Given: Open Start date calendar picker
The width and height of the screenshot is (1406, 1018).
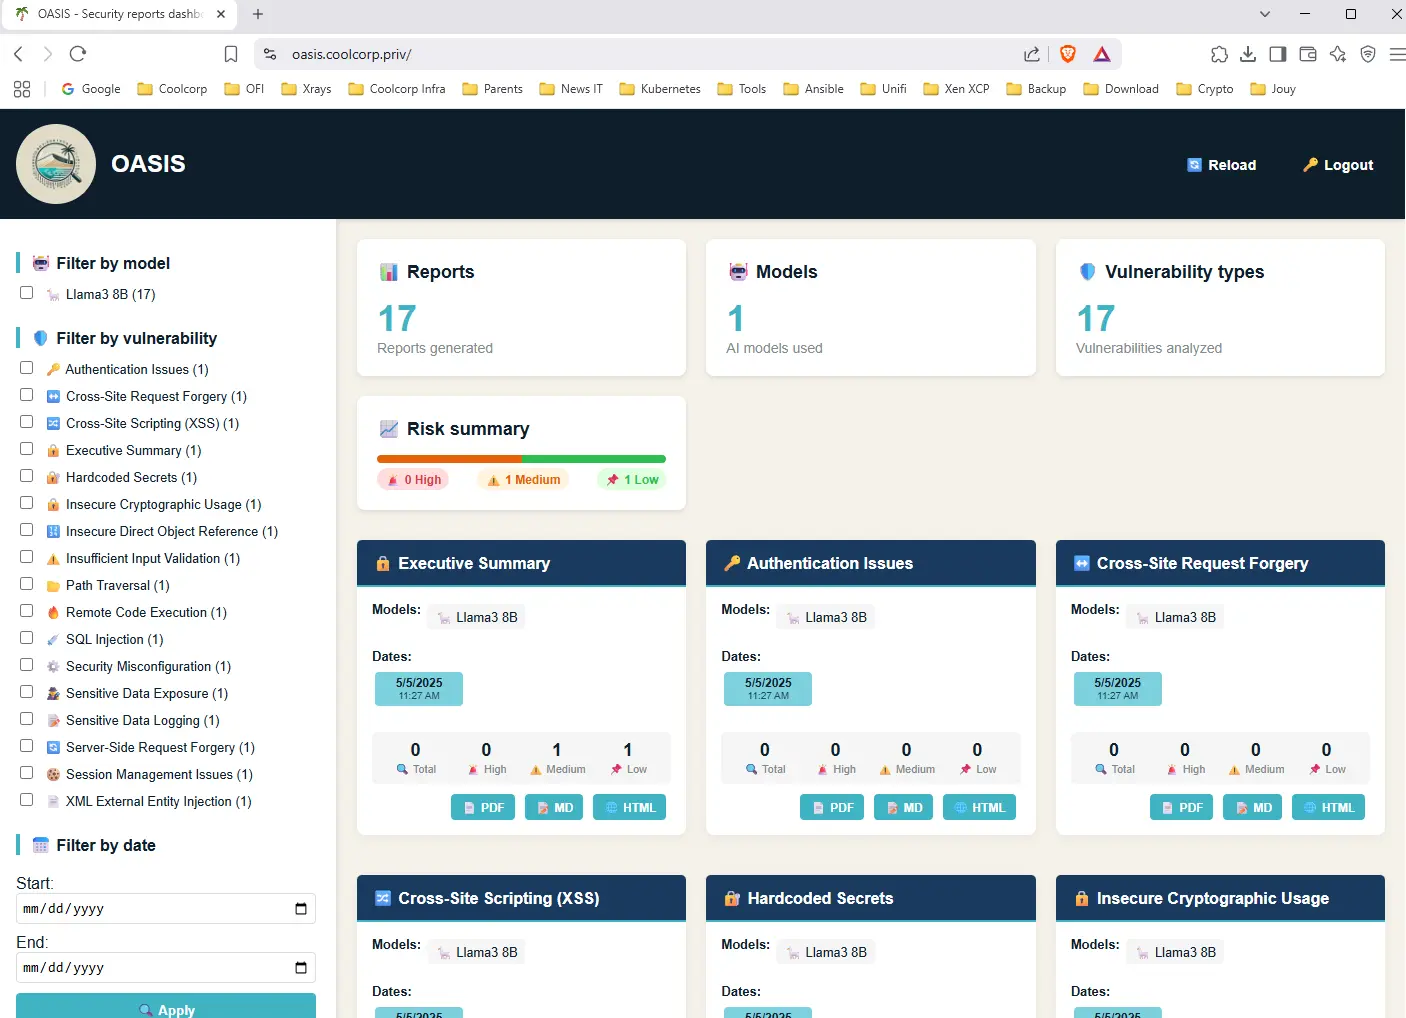Looking at the screenshot, I should [301, 909].
